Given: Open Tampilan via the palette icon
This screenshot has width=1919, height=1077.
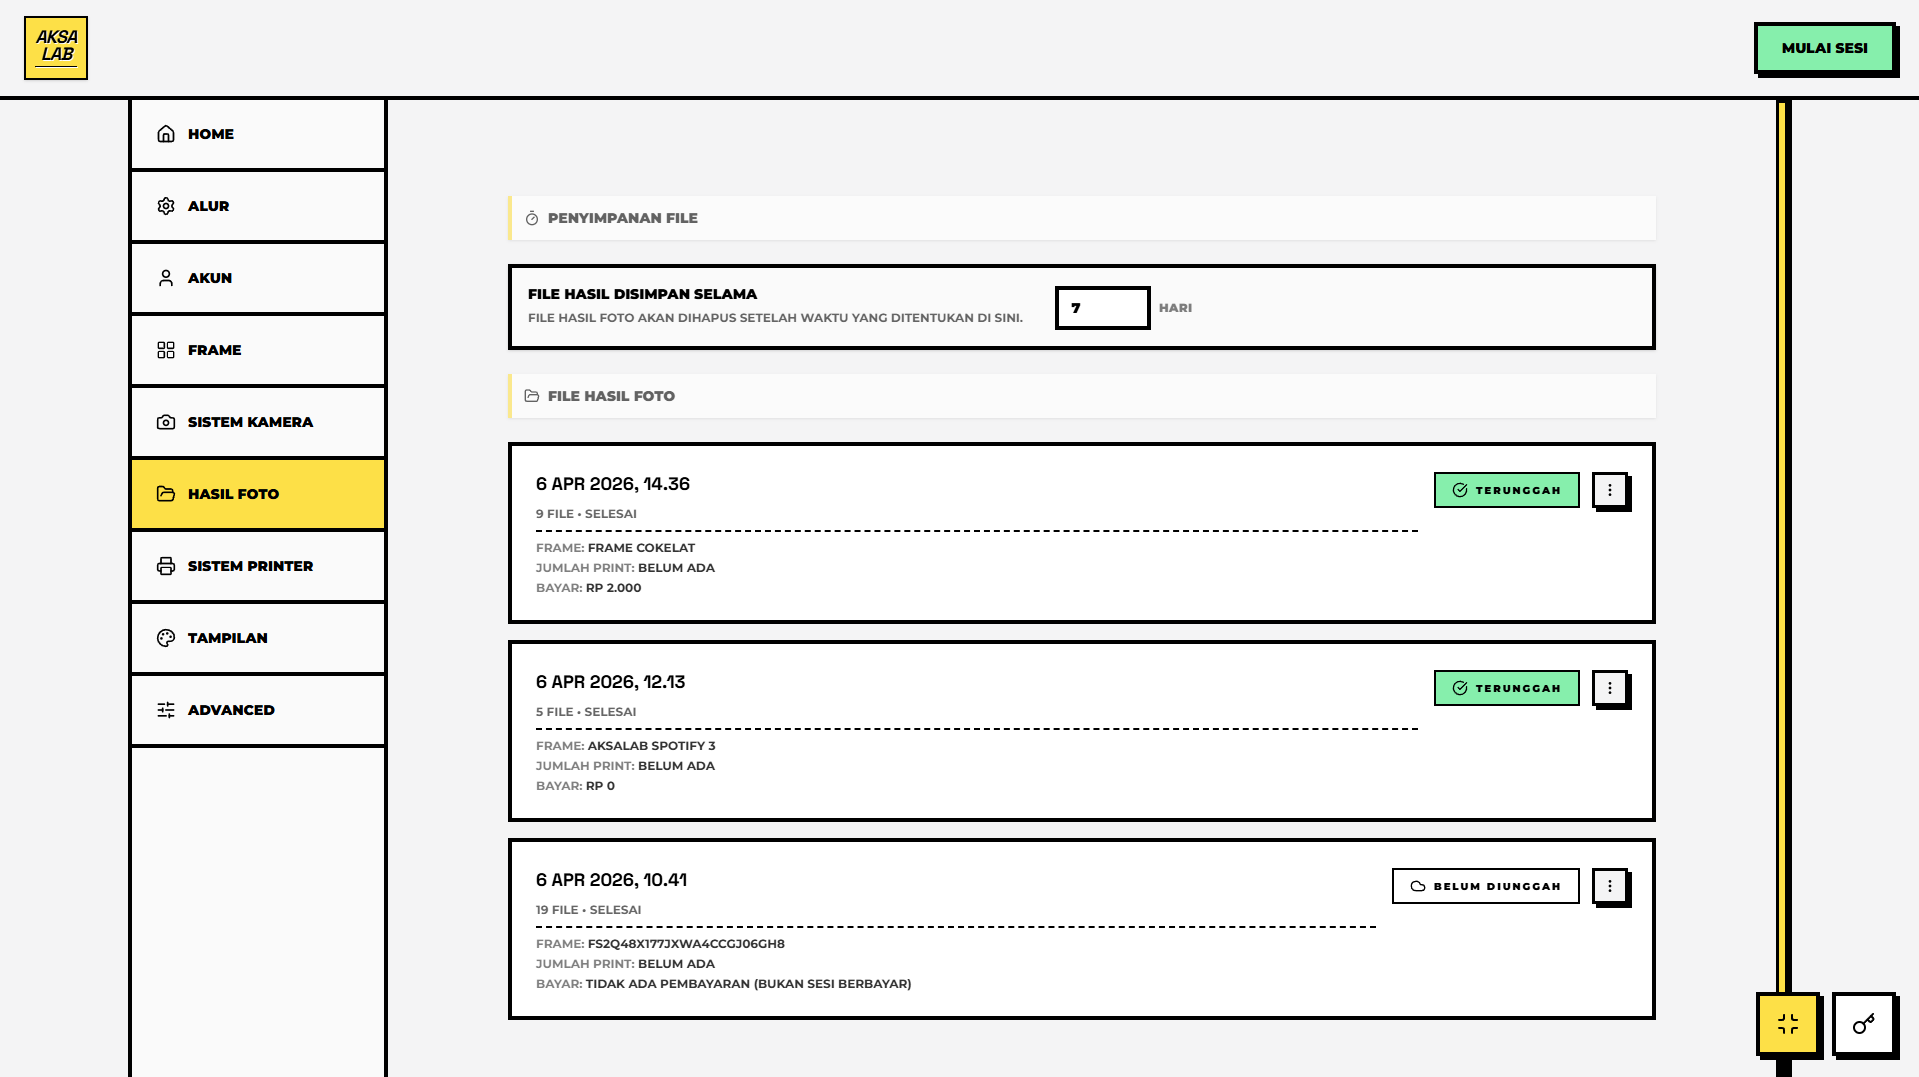Looking at the screenshot, I should coord(166,638).
